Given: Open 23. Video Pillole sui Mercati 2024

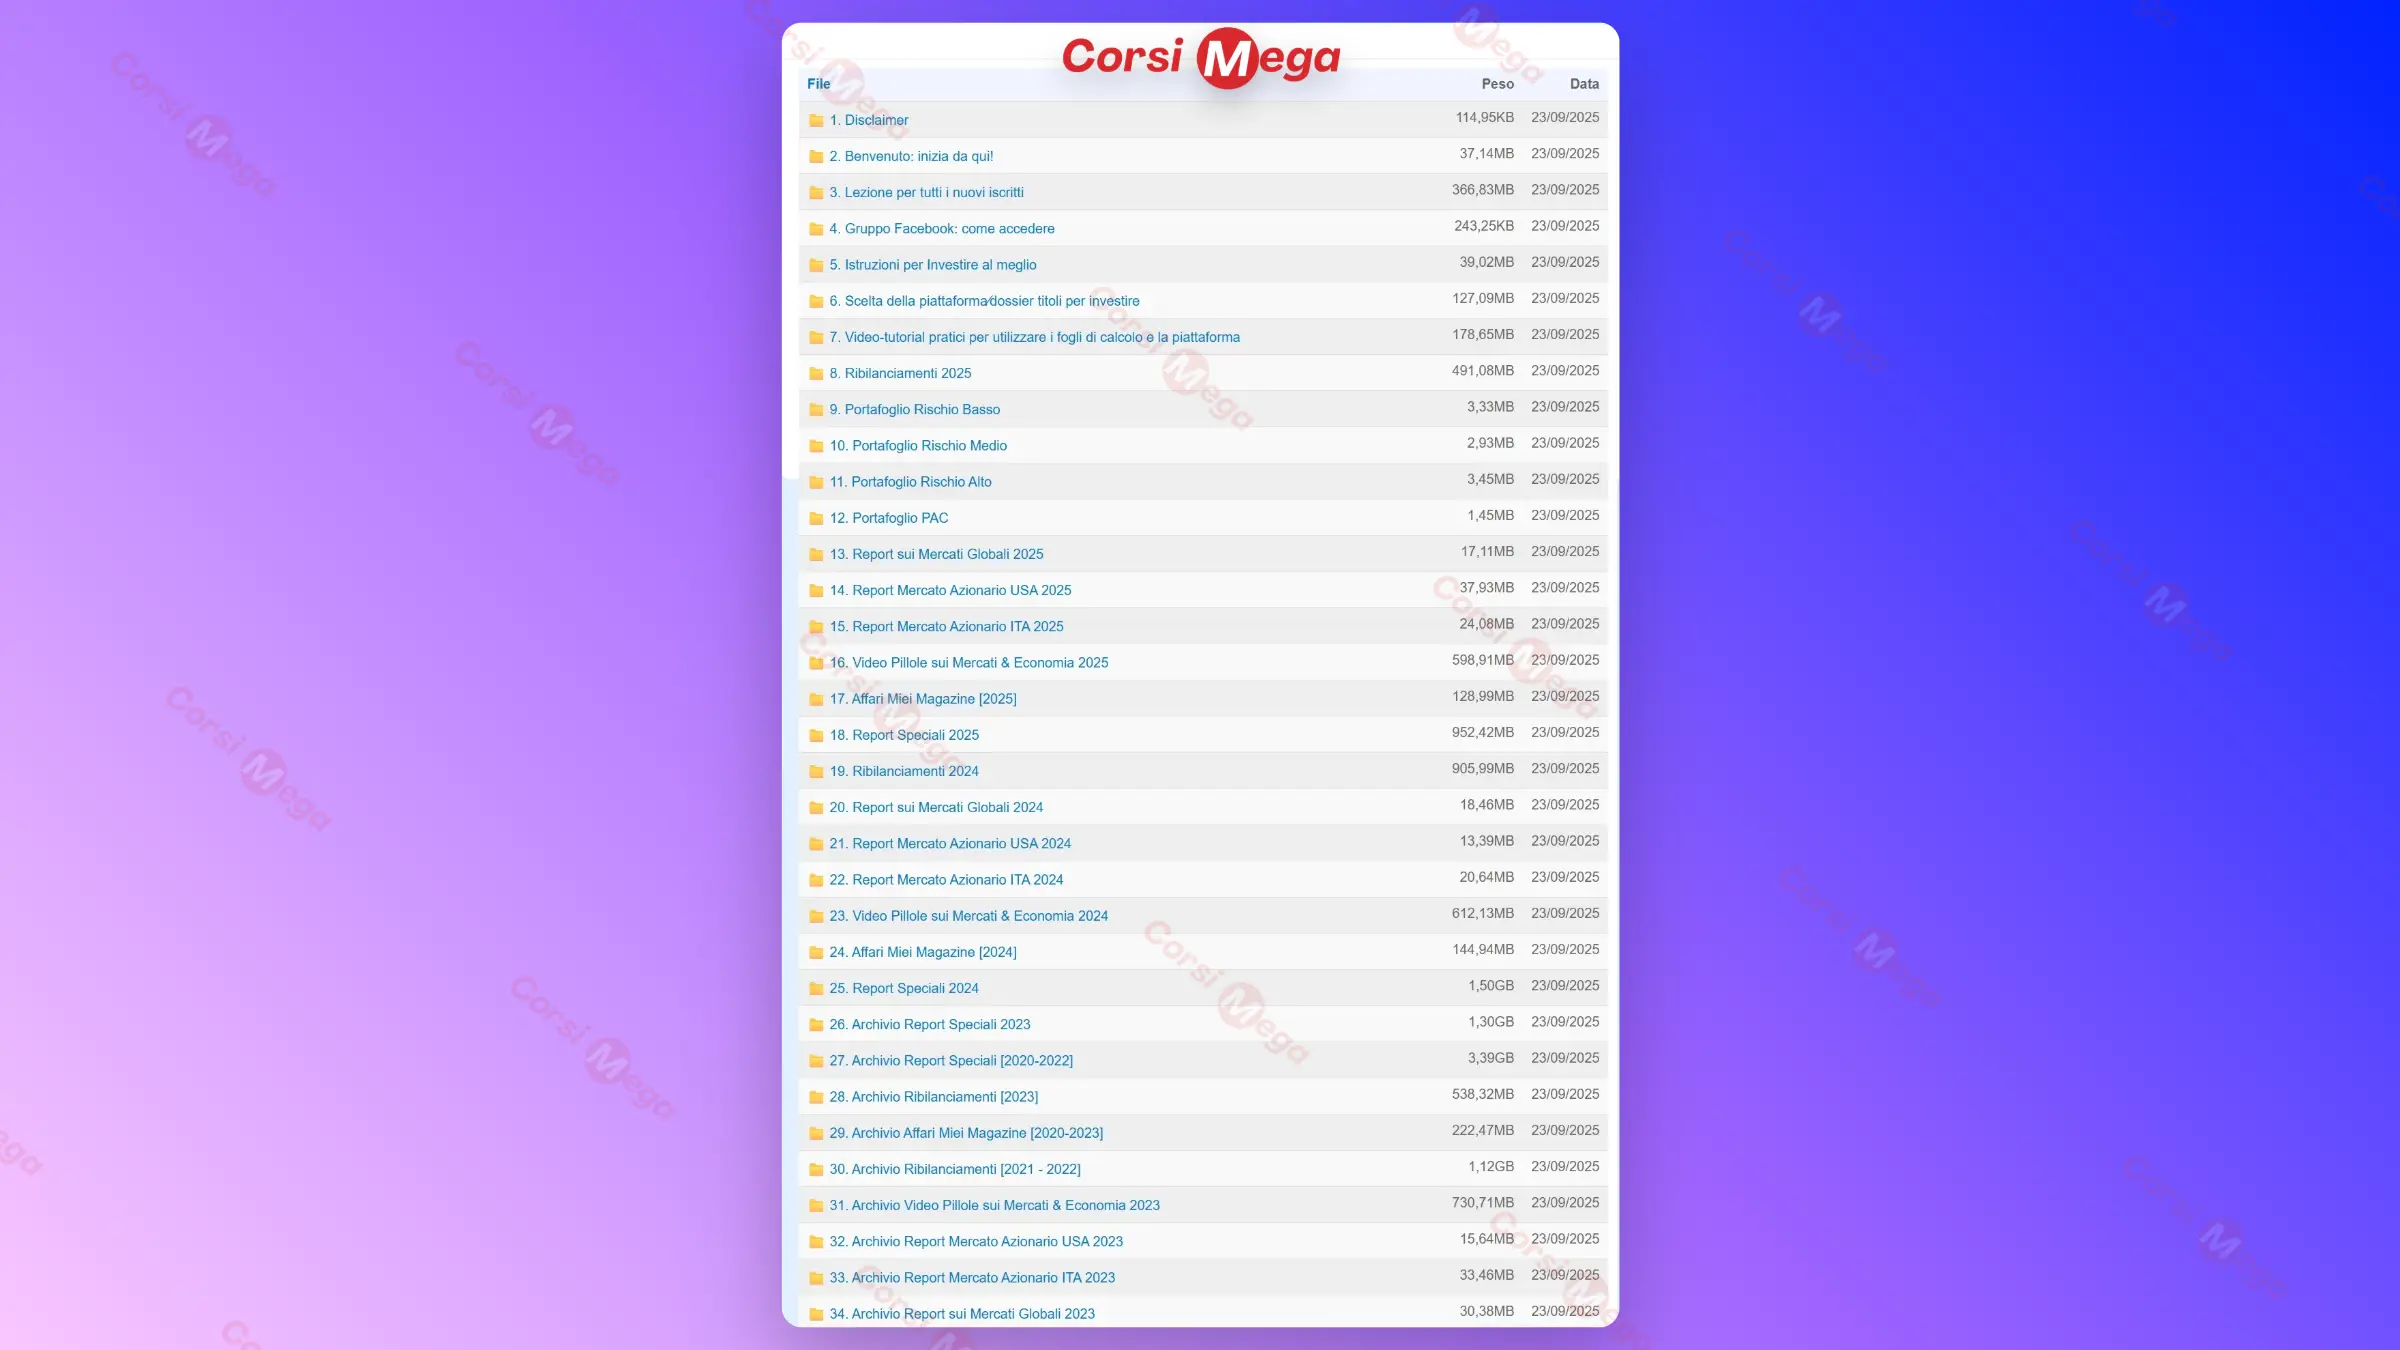Looking at the screenshot, I should pos(979,916).
